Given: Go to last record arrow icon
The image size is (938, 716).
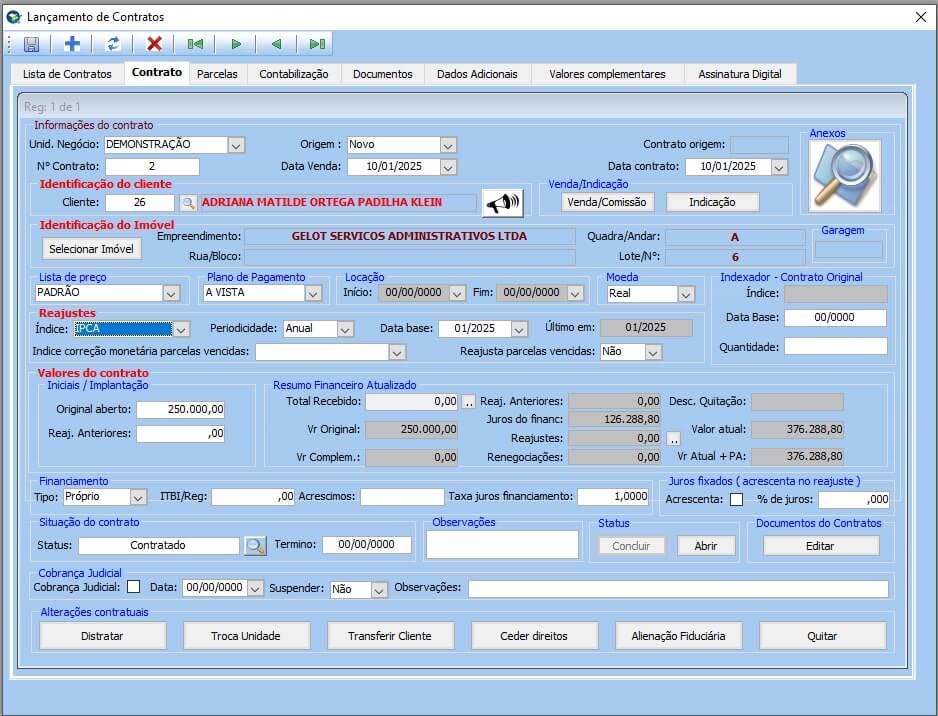Looking at the screenshot, I should pyautogui.click(x=317, y=44).
